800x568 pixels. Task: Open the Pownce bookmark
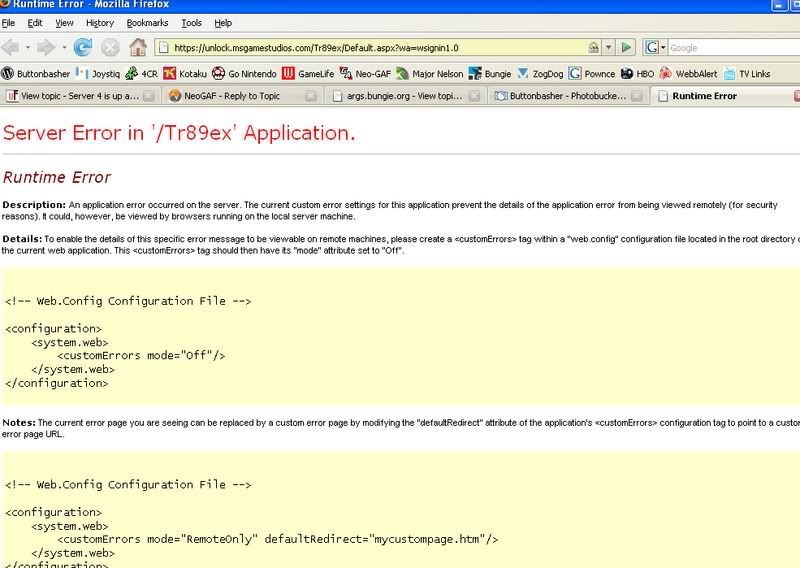click(593, 72)
